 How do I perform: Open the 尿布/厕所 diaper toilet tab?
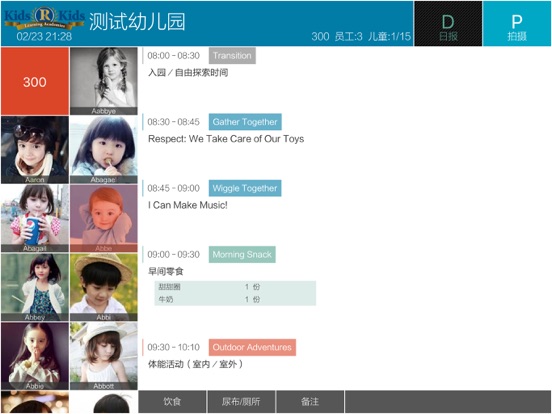click(x=241, y=402)
